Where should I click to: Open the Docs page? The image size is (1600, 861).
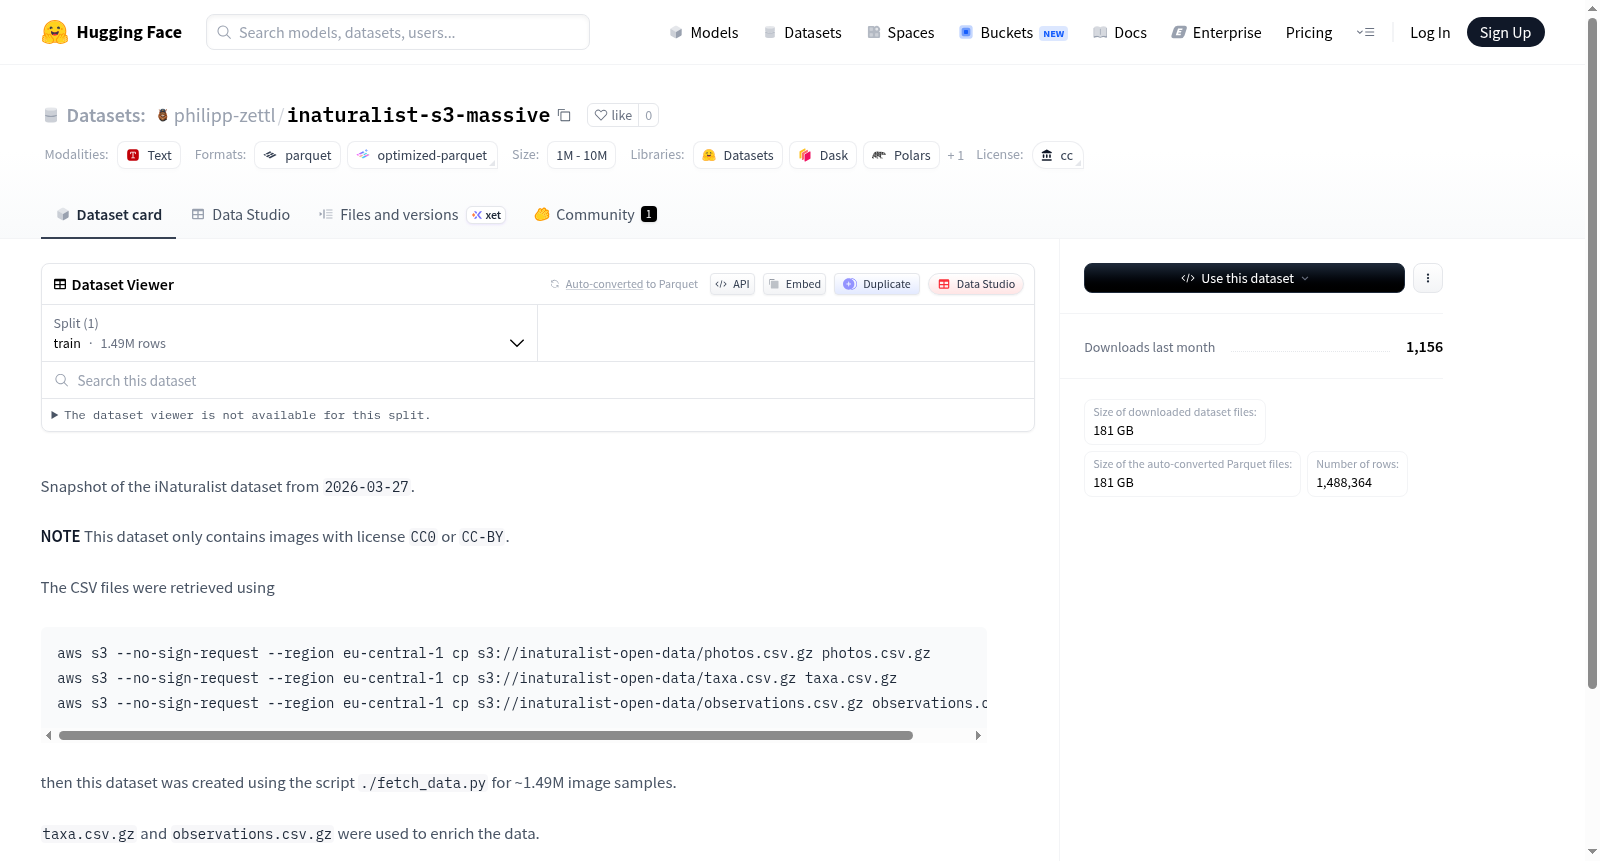[1120, 32]
